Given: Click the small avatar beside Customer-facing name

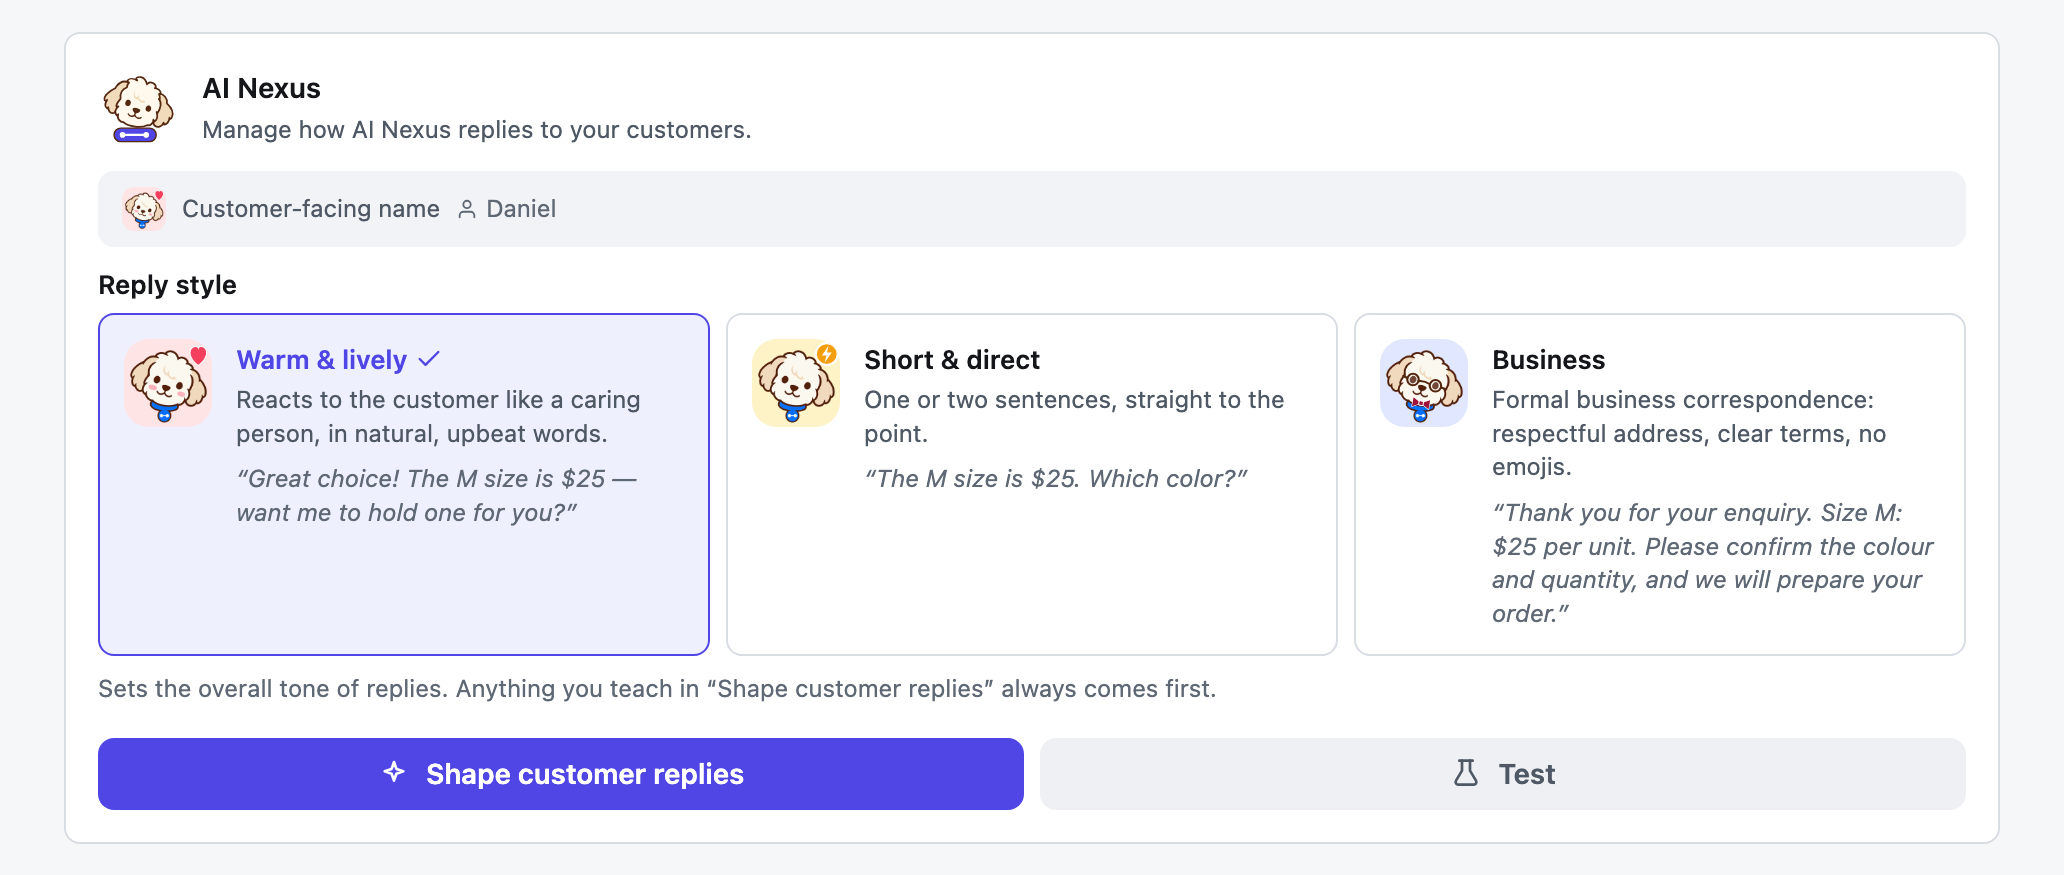Looking at the screenshot, I should [x=144, y=209].
